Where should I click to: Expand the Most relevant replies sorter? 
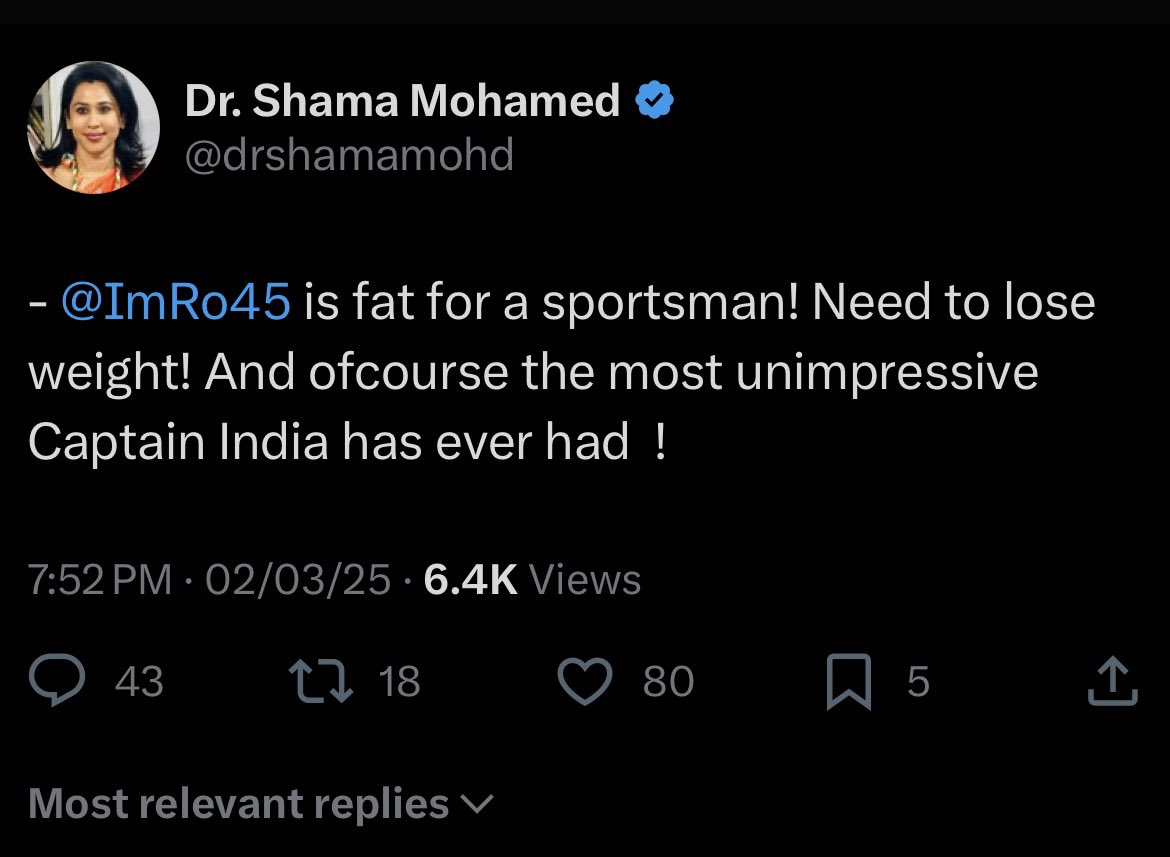coord(240,803)
